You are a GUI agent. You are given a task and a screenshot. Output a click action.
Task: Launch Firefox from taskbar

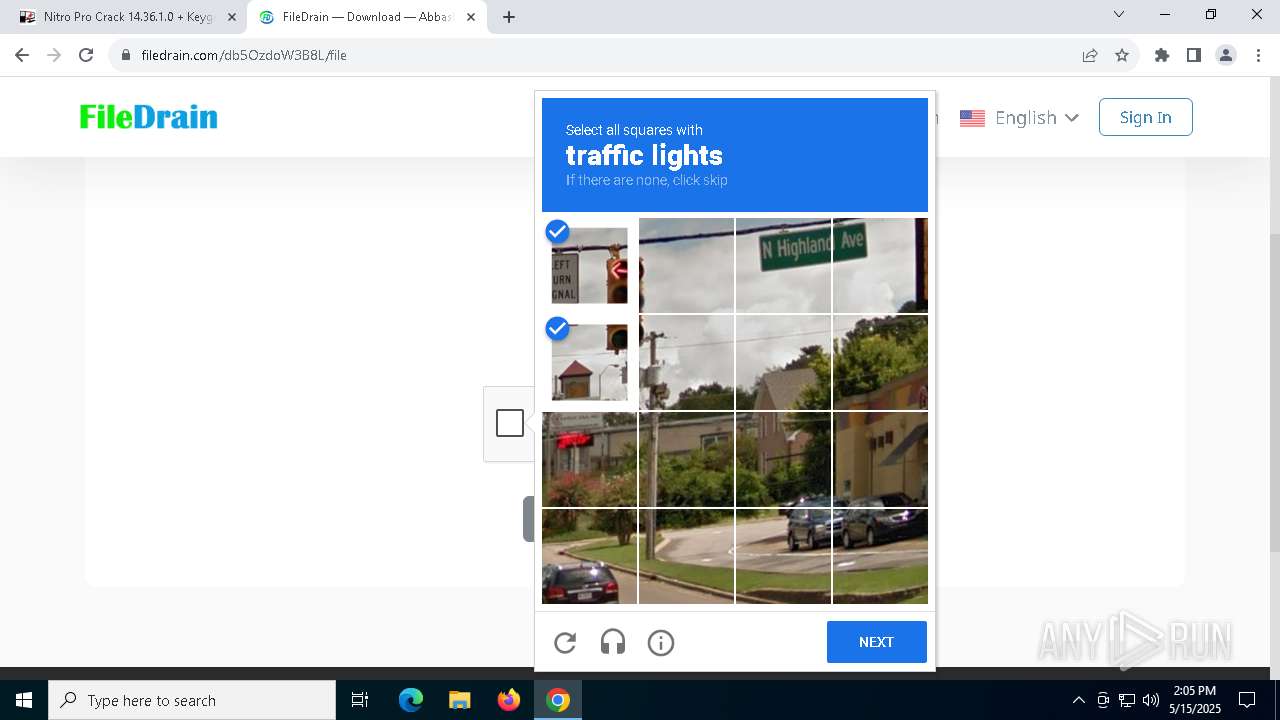(509, 700)
